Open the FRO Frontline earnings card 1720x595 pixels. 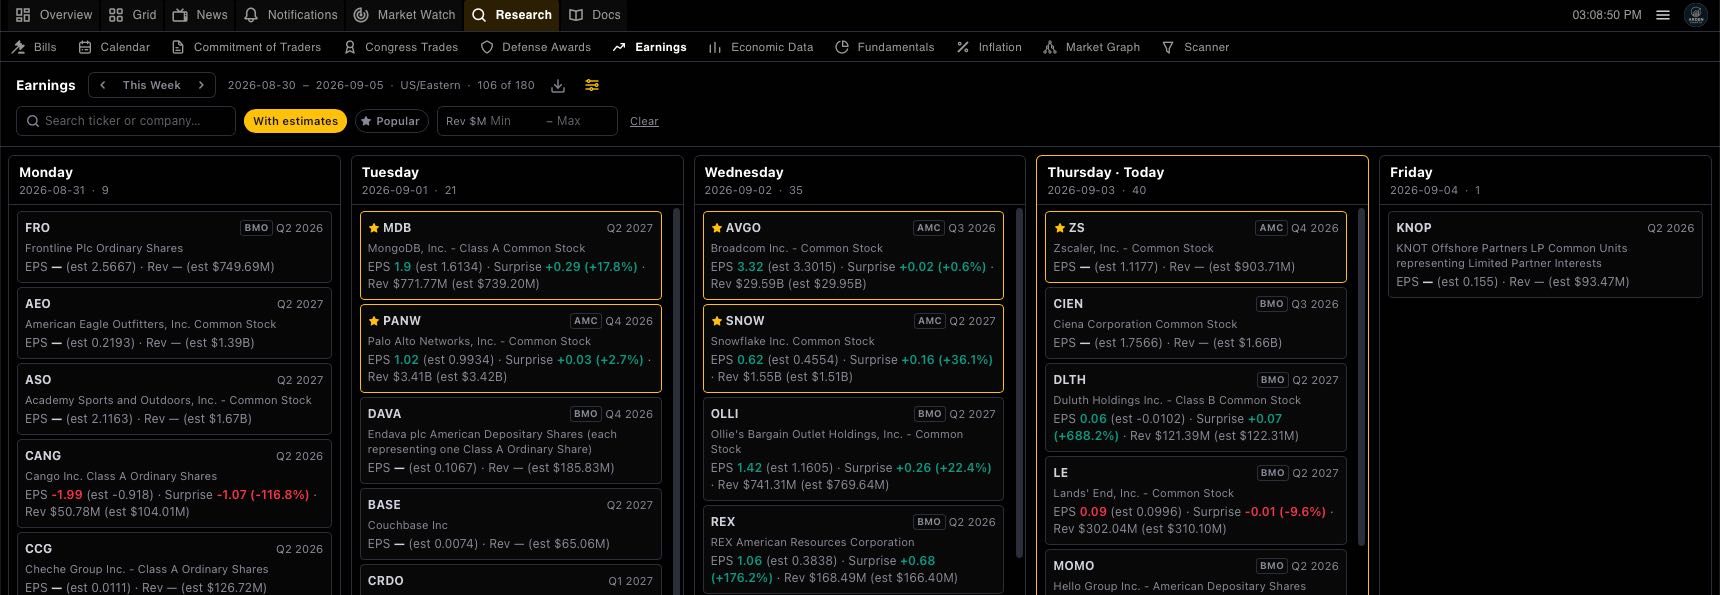(x=174, y=246)
